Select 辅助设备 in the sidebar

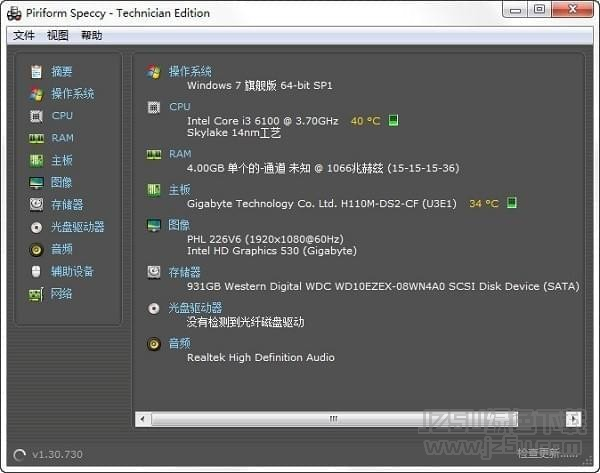coord(73,272)
